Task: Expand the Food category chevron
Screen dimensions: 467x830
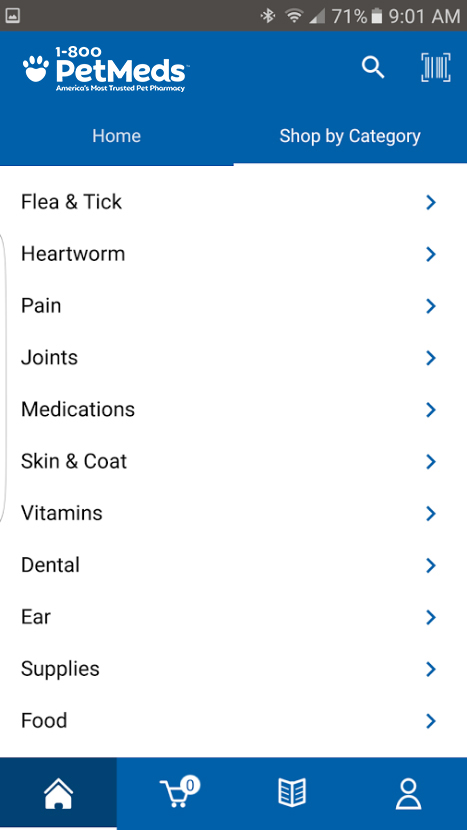Action: [x=431, y=720]
